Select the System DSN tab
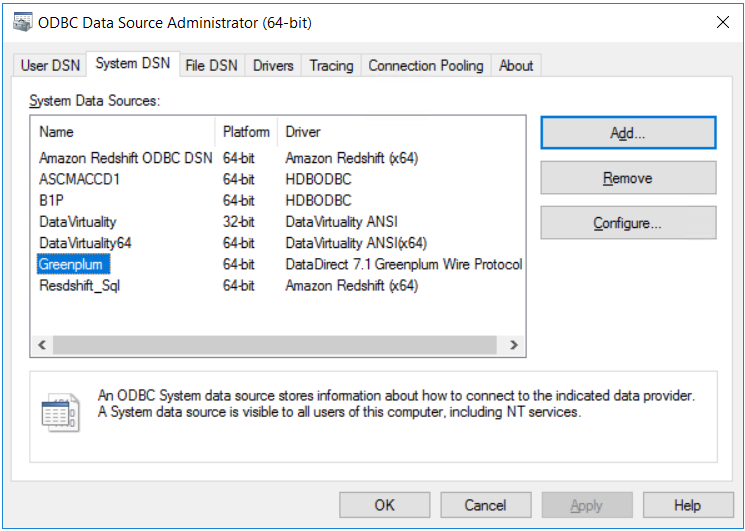This screenshot has width=745, height=531. pyautogui.click(x=133, y=64)
